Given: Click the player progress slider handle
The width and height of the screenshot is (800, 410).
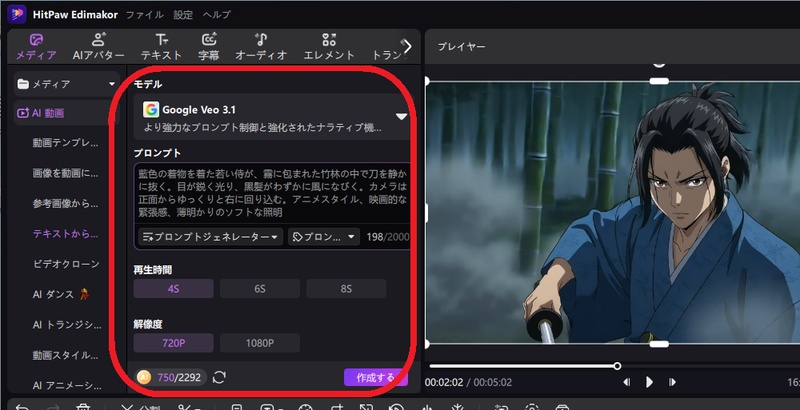Looking at the screenshot, I should [617, 366].
